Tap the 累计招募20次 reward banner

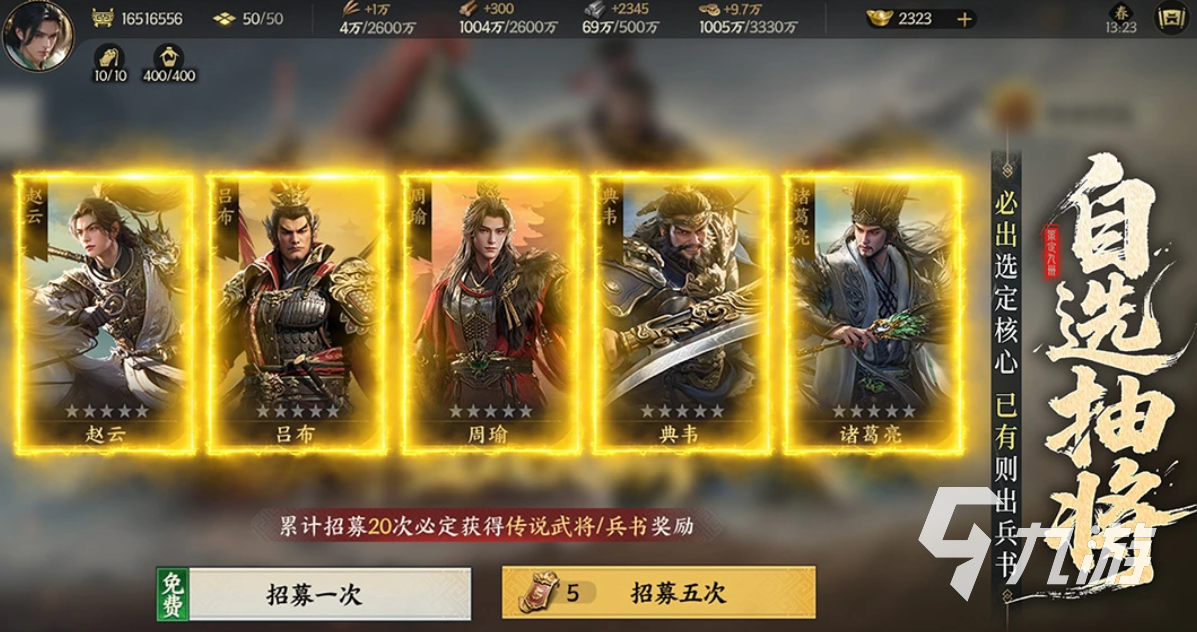486,526
